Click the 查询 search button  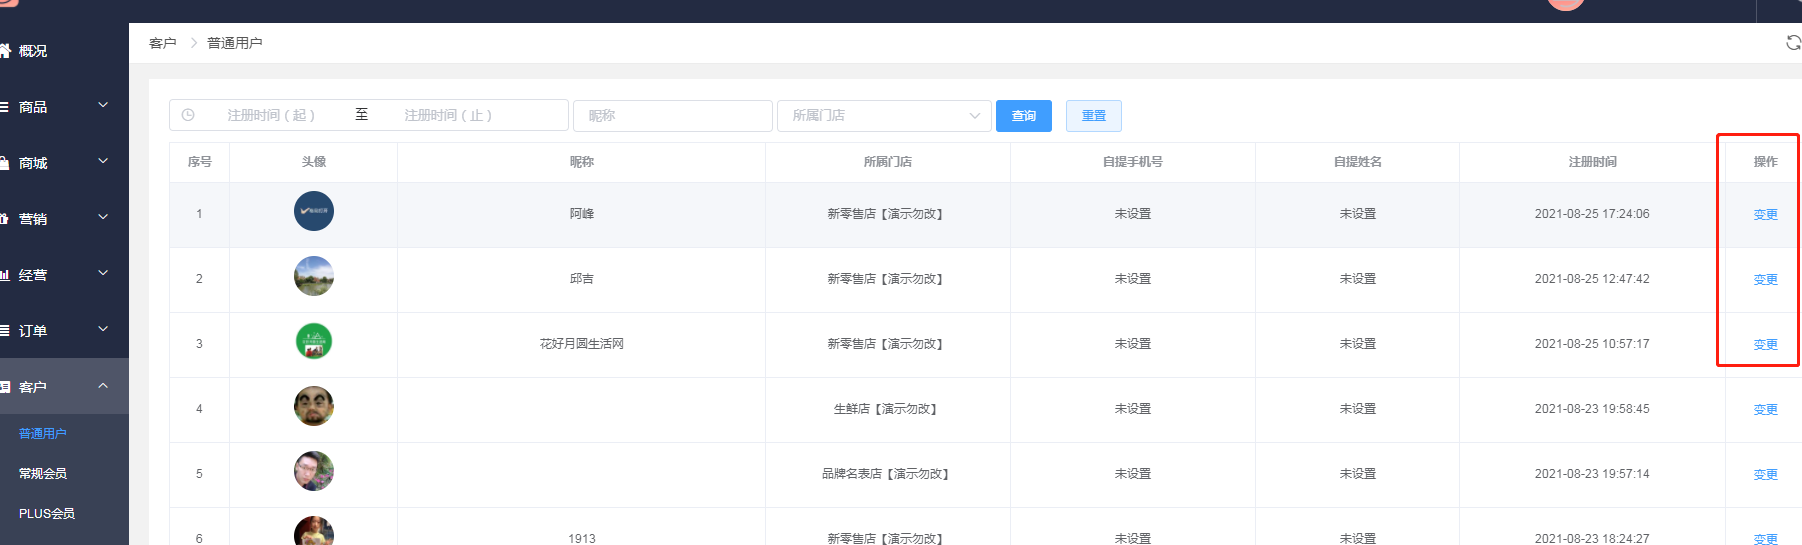[x=1024, y=116]
